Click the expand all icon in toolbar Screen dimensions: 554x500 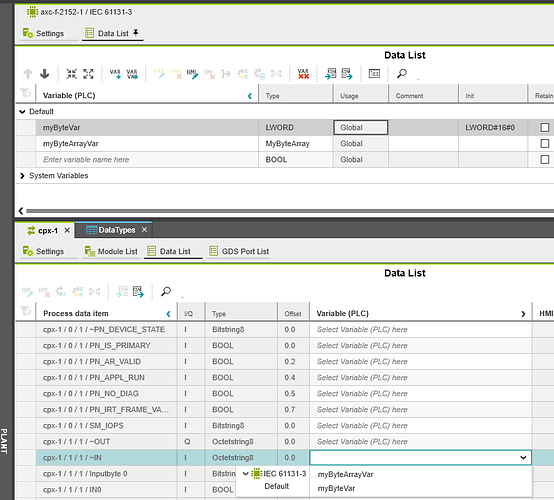(x=88, y=74)
